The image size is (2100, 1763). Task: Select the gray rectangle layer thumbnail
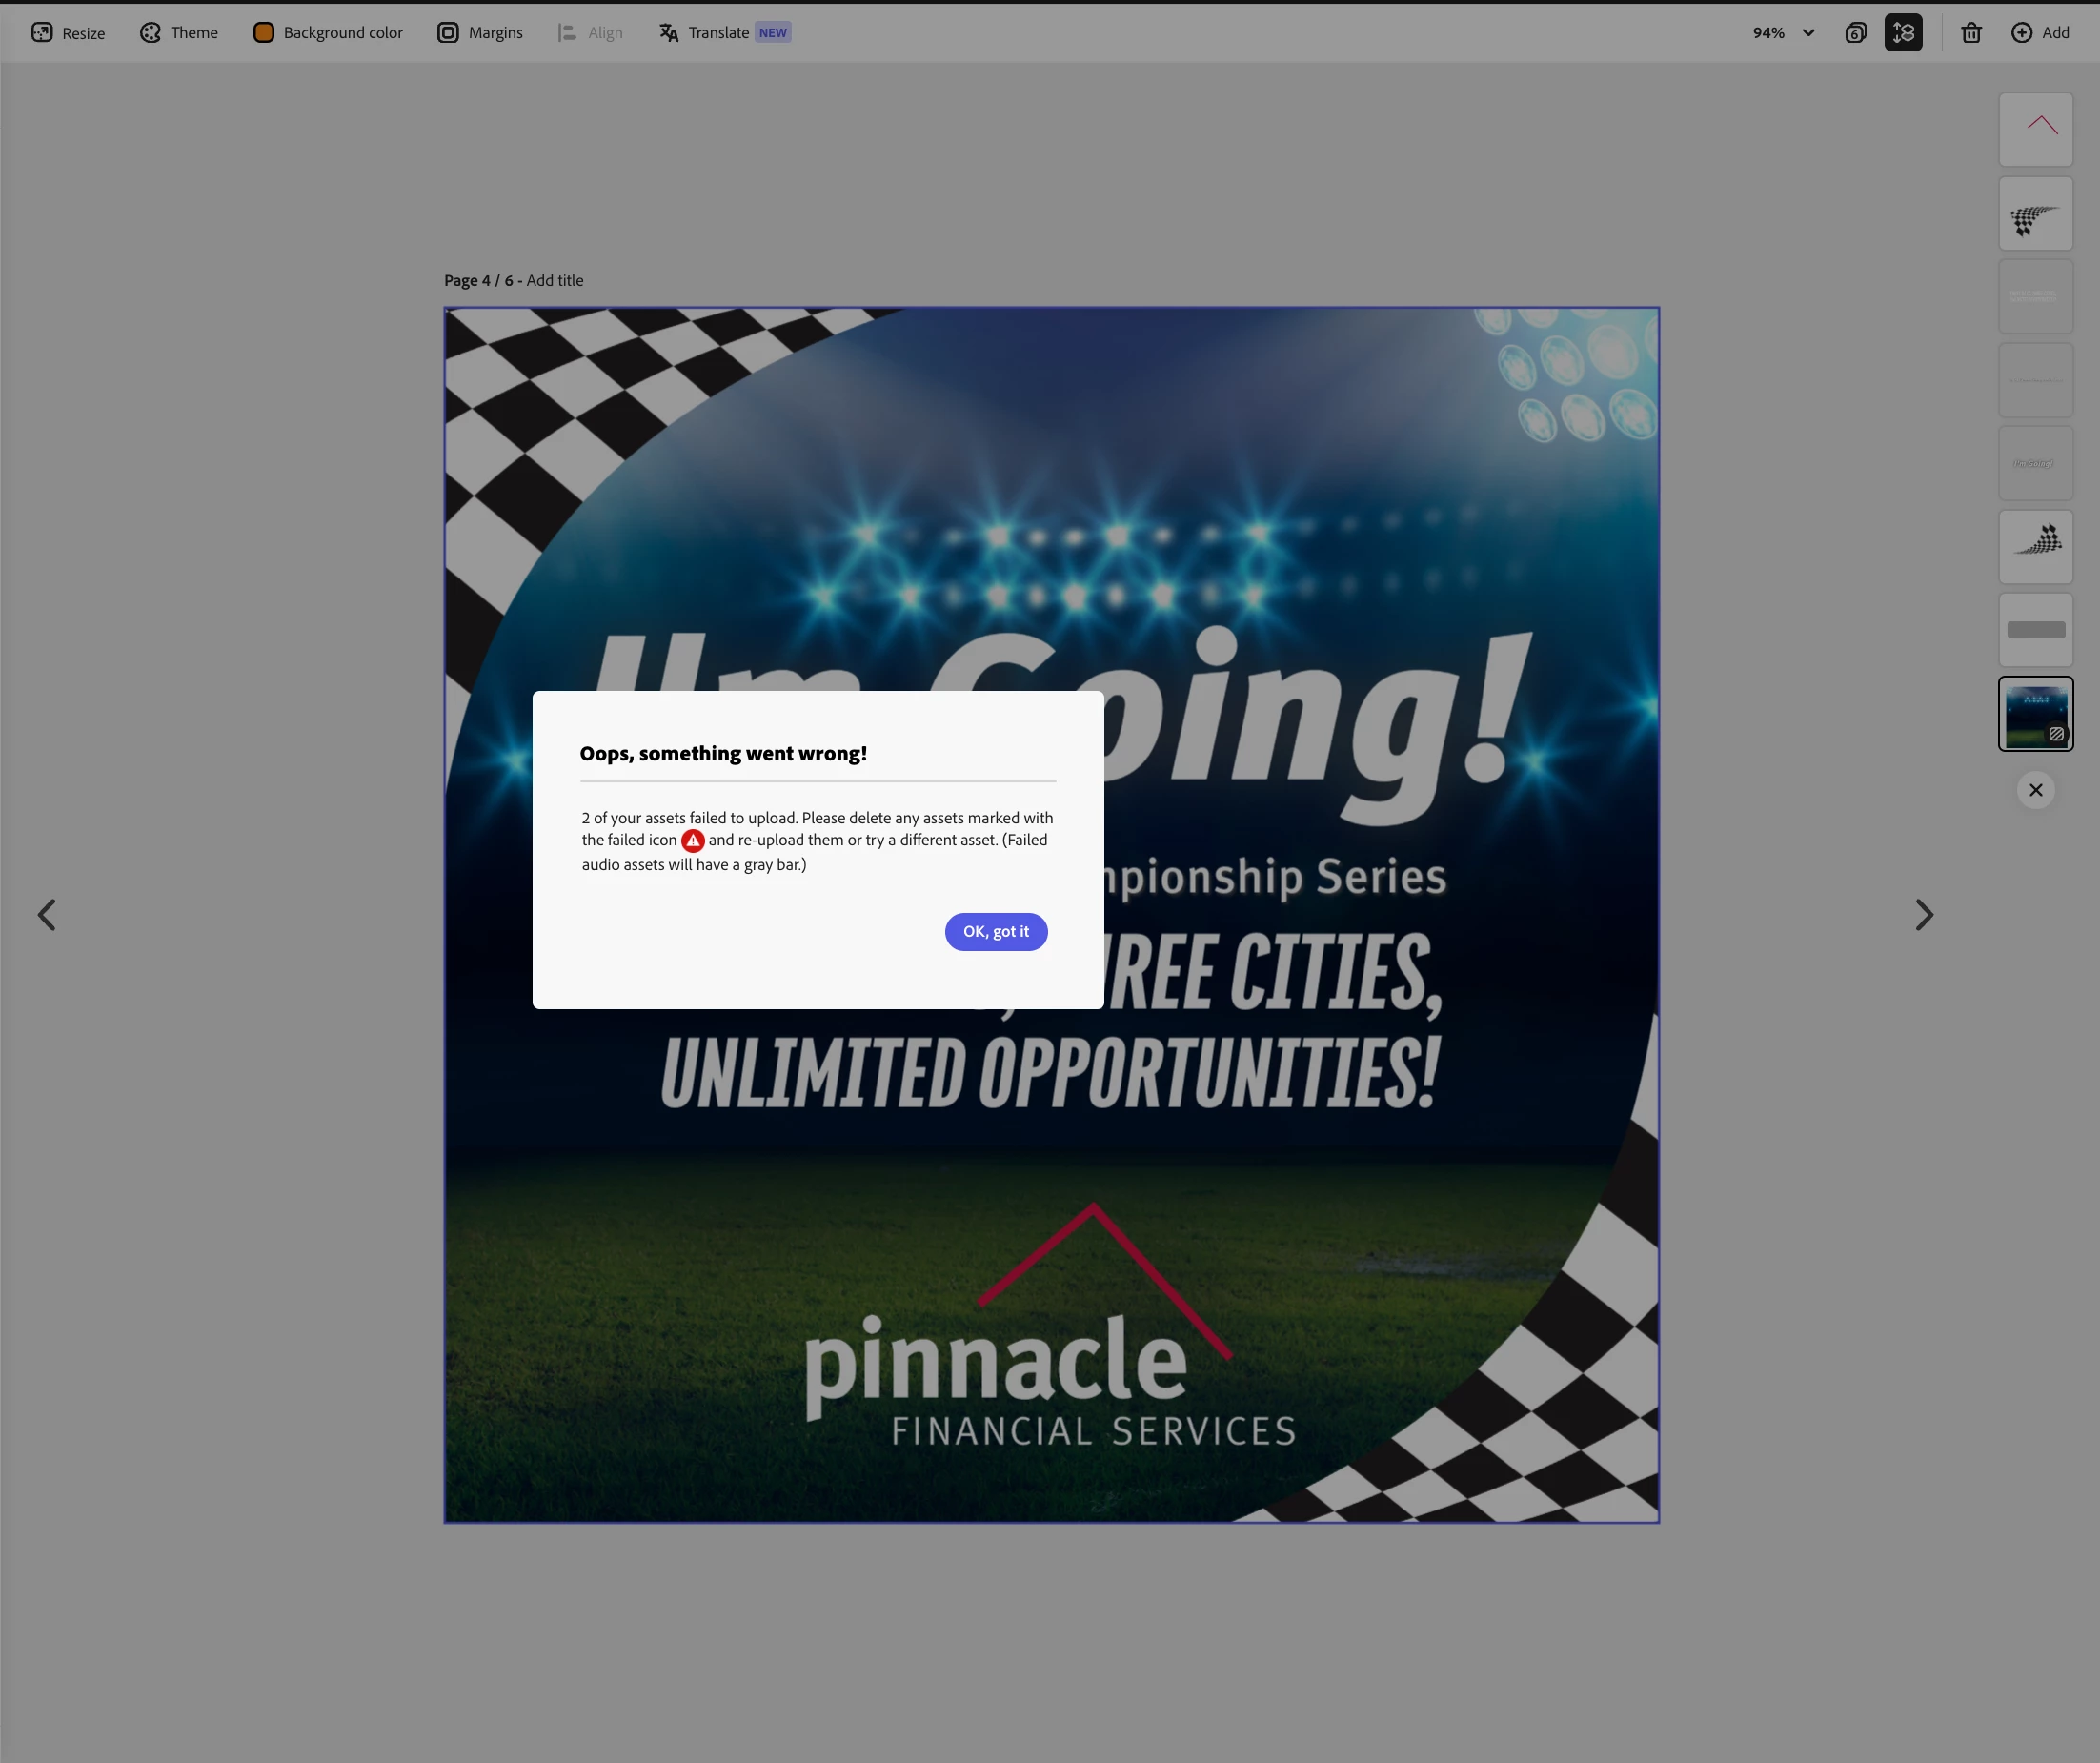tap(2035, 630)
